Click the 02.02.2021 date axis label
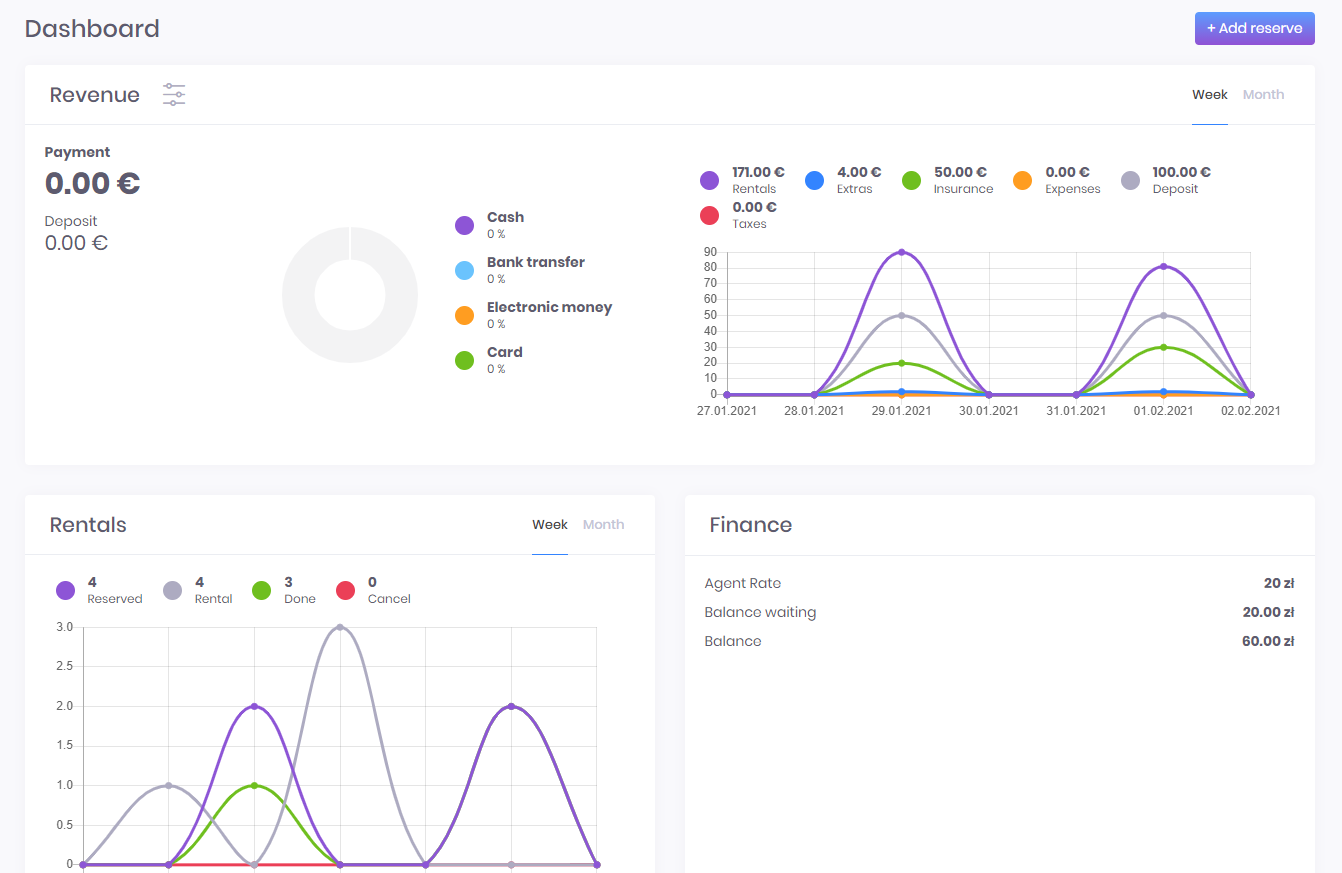Viewport: 1342px width, 873px height. [x=1251, y=410]
